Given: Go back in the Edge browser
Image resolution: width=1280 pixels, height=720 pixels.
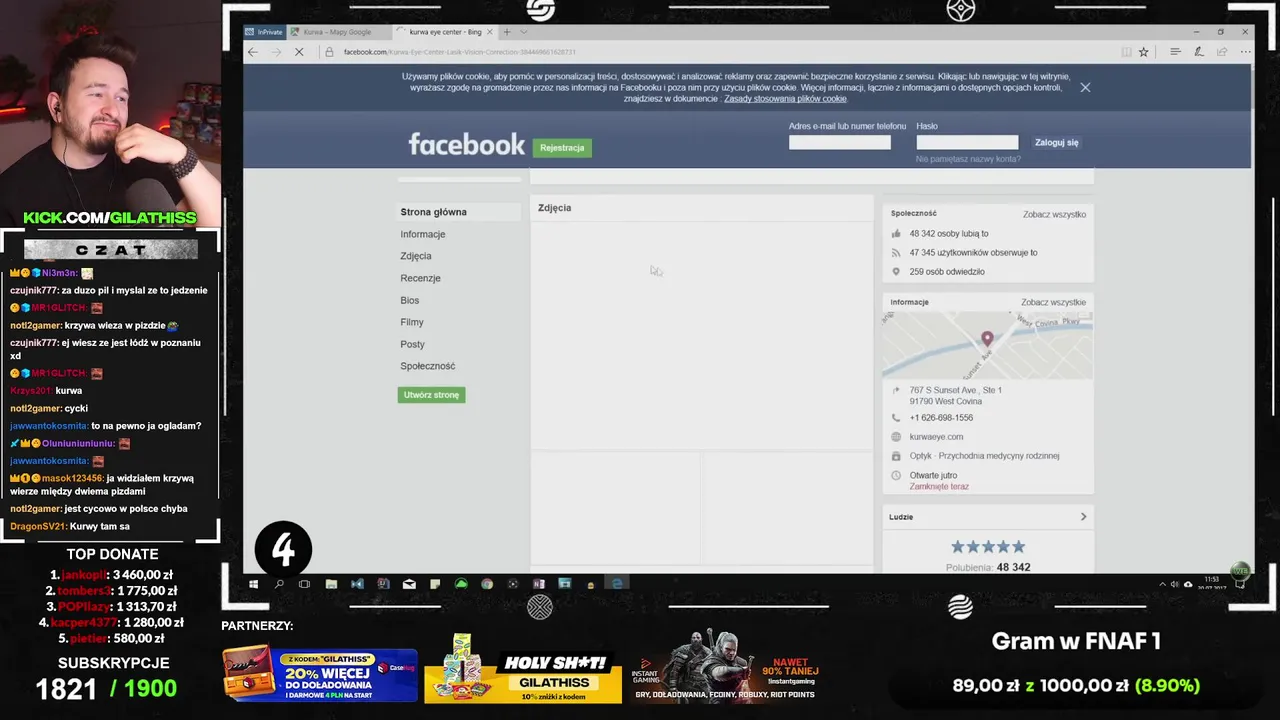Looking at the screenshot, I should coord(253,52).
